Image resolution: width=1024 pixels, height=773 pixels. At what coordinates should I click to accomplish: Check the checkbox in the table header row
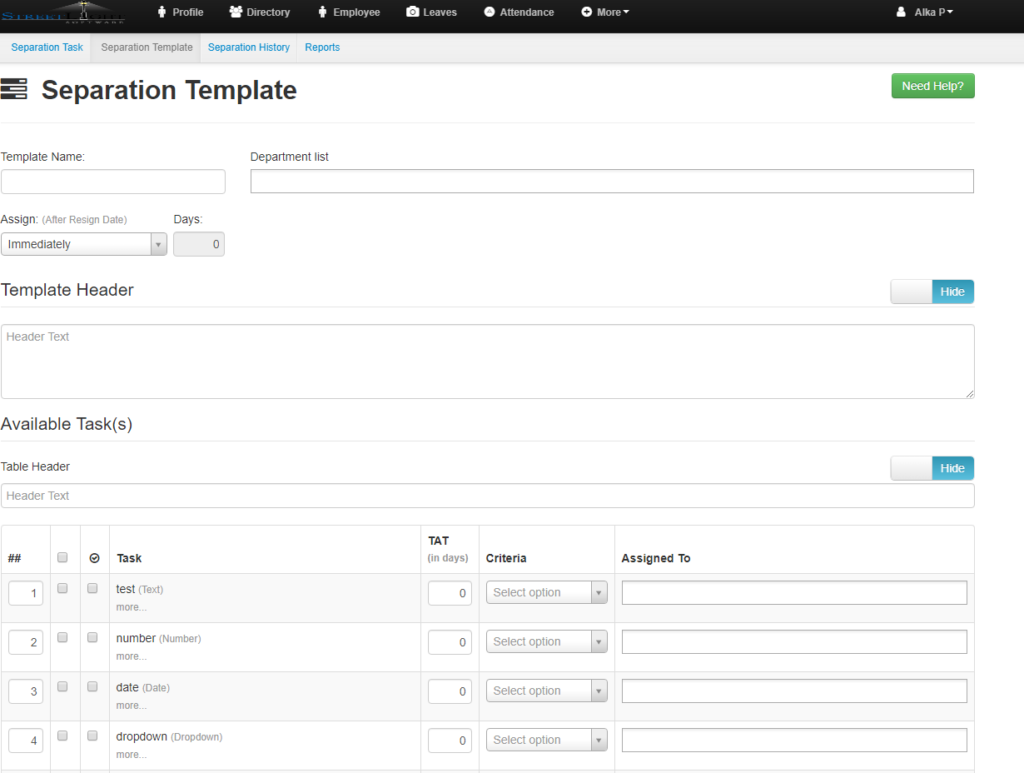coord(62,557)
